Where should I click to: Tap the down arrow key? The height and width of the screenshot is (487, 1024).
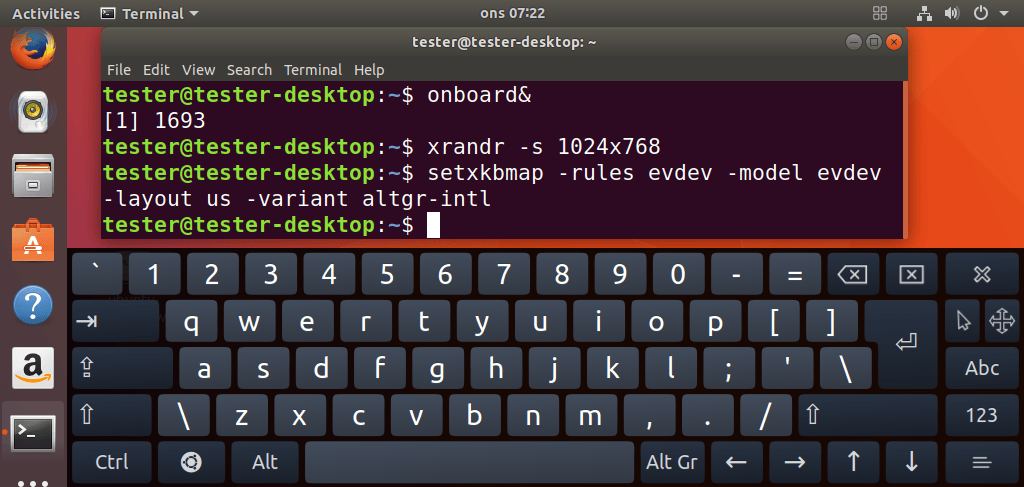point(911,462)
